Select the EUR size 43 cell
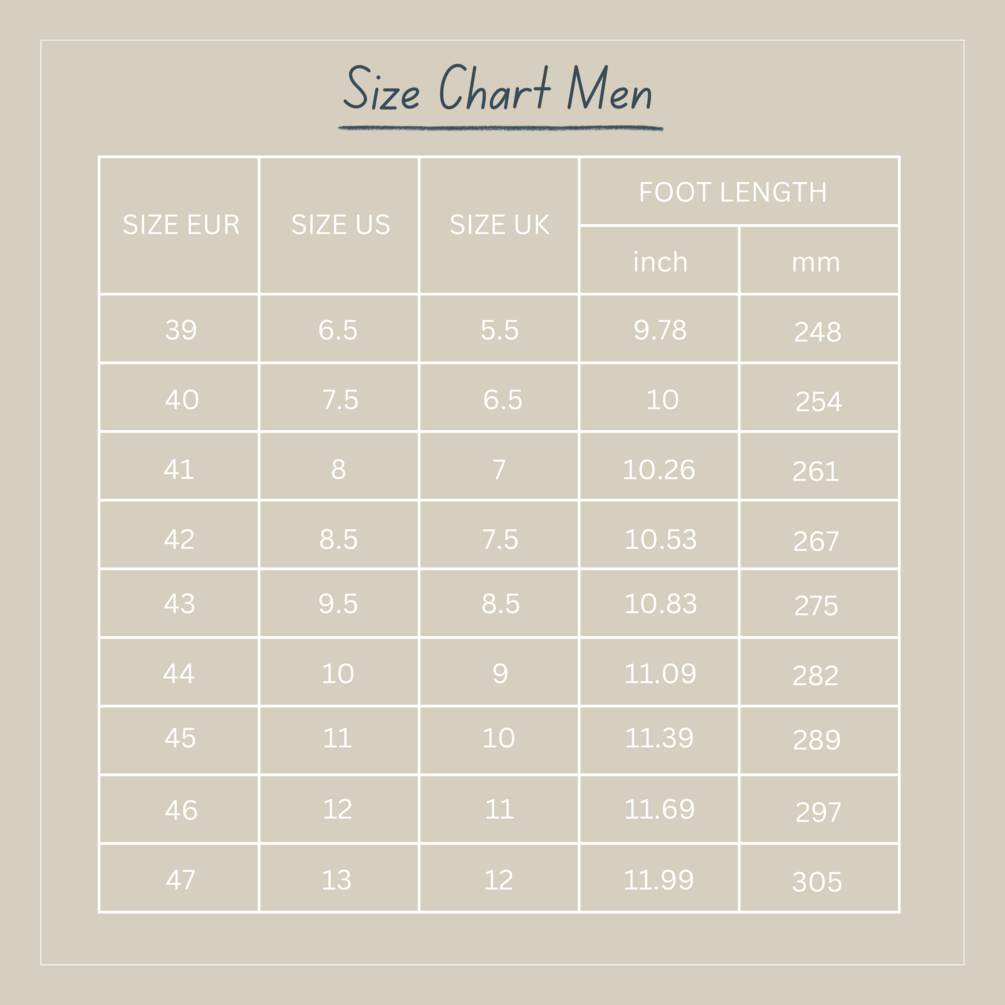1005x1005 pixels. [x=180, y=603]
